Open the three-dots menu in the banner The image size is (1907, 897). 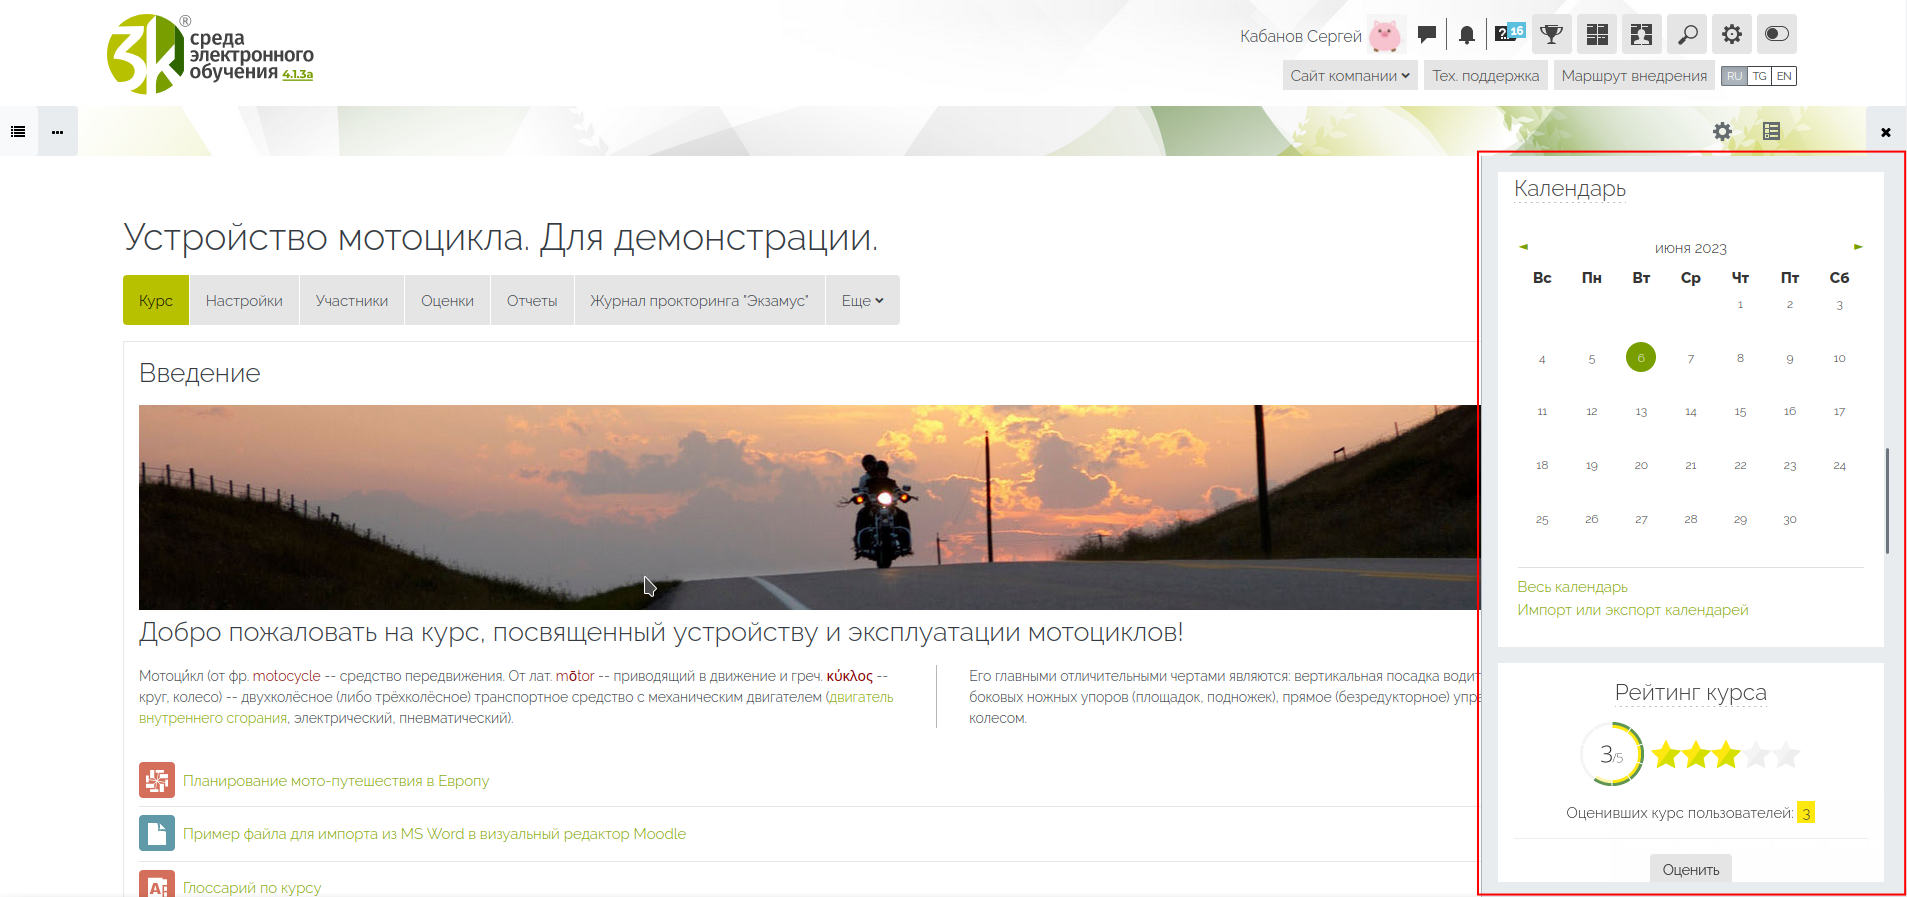[58, 131]
